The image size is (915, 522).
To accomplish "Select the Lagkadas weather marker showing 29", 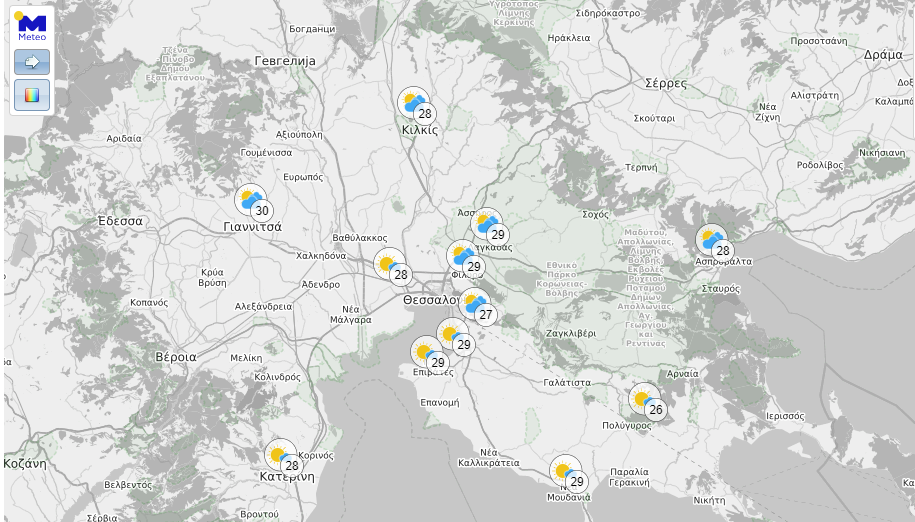I will pos(487,224).
